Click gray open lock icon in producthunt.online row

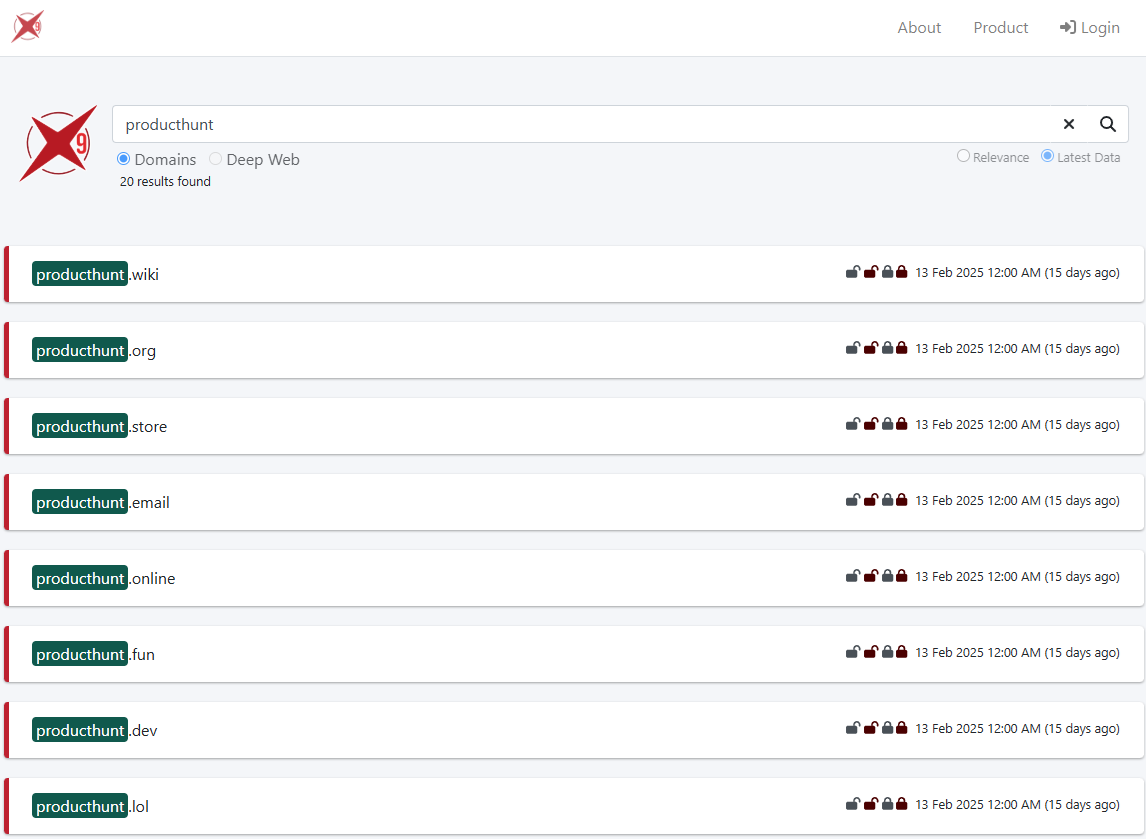coord(853,576)
